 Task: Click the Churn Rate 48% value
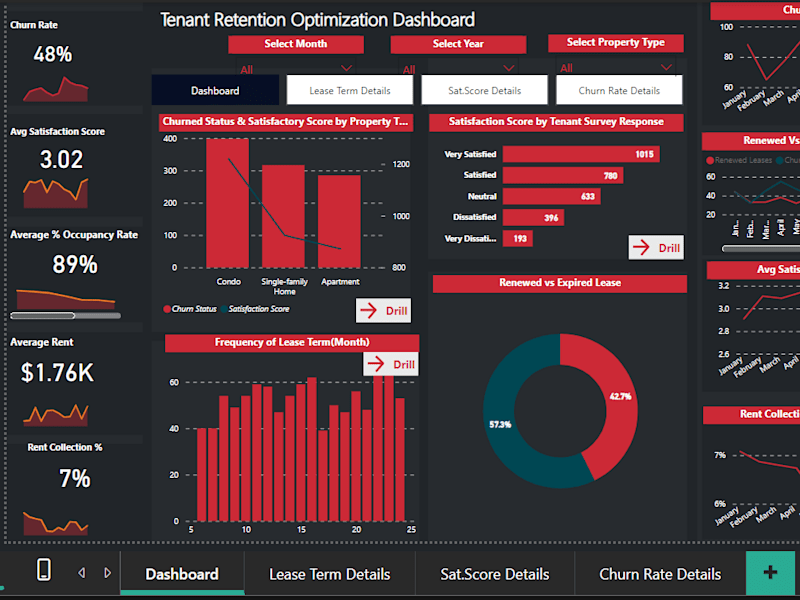coord(53,54)
